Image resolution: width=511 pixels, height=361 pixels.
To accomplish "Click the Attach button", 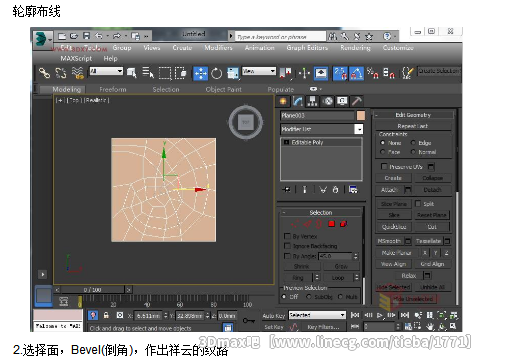I will click(389, 190).
